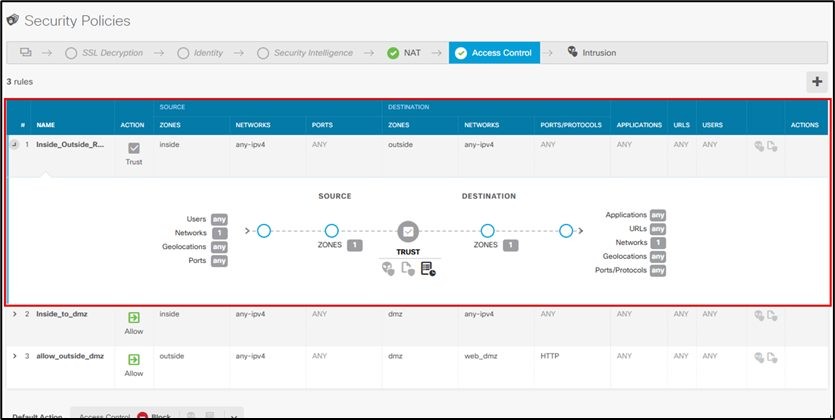The image size is (835, 420).
Task: Open logging icon under TRUST in diagram
Action: click(428, 268)
